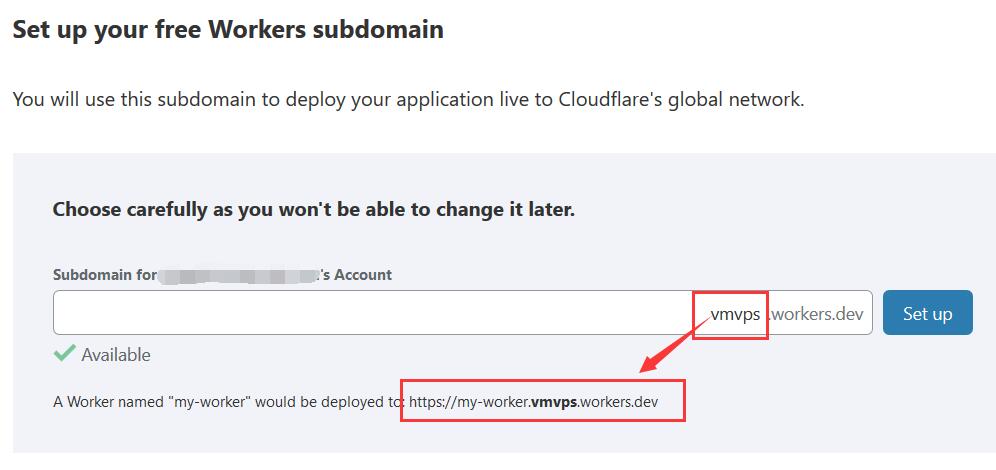Click the green Available checkmark icon
996x470 pixels.
(64, 354)
